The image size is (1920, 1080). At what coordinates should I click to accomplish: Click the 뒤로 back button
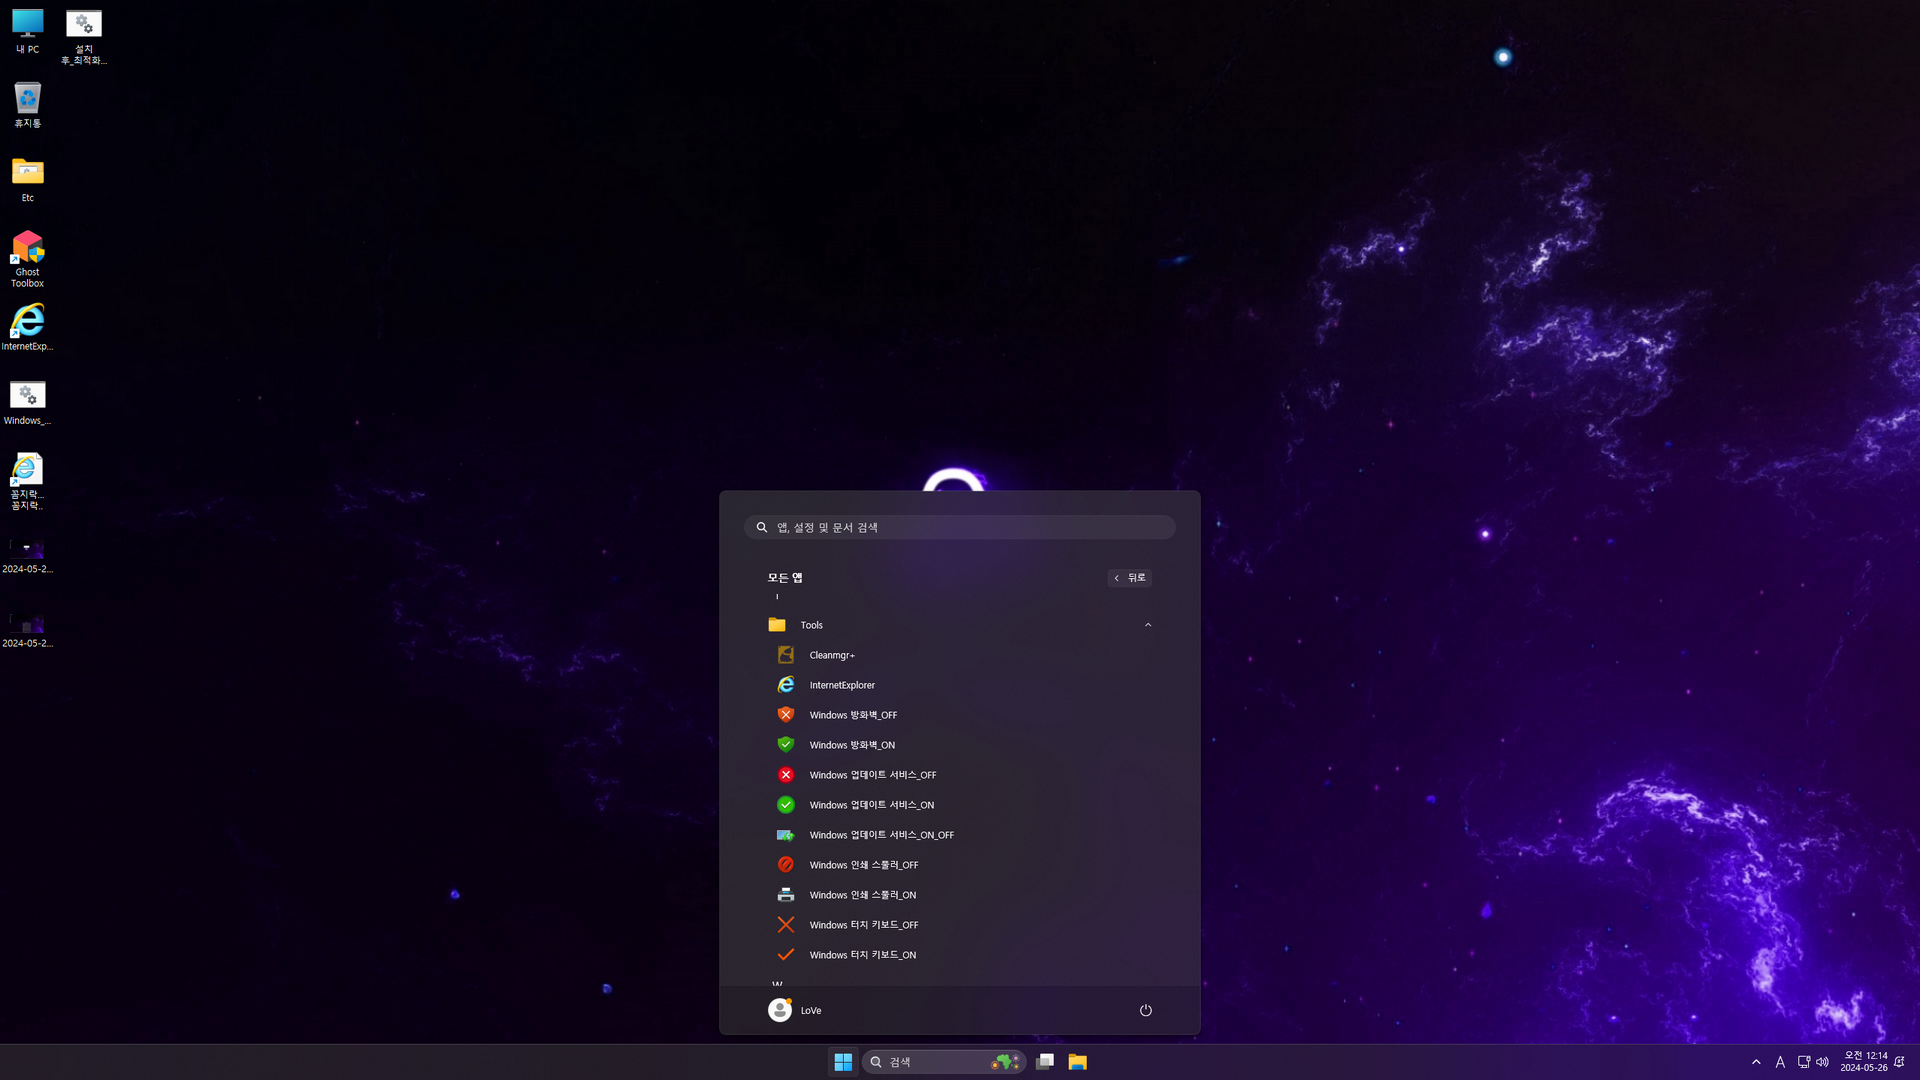pyautogui.click(x=1130, y=578)
